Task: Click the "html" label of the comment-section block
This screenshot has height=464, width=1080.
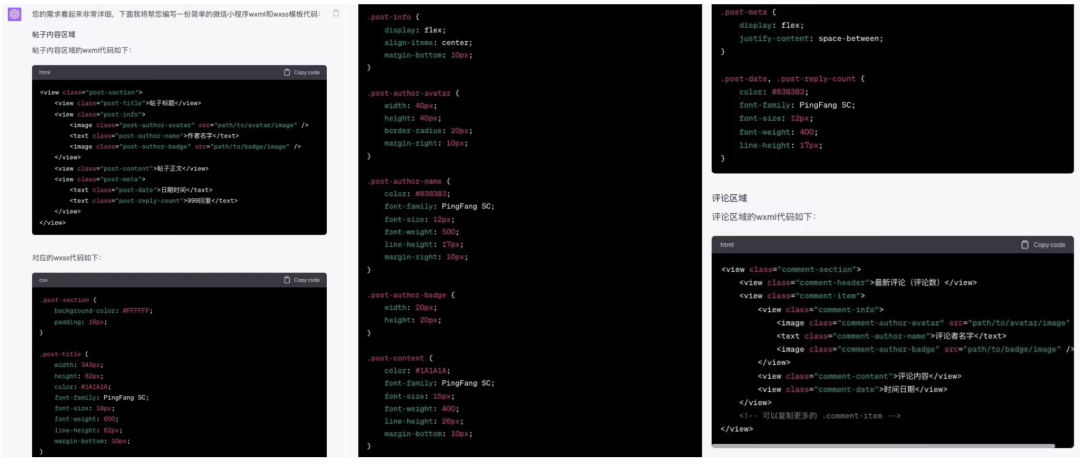Action: (x=727, y=244)
